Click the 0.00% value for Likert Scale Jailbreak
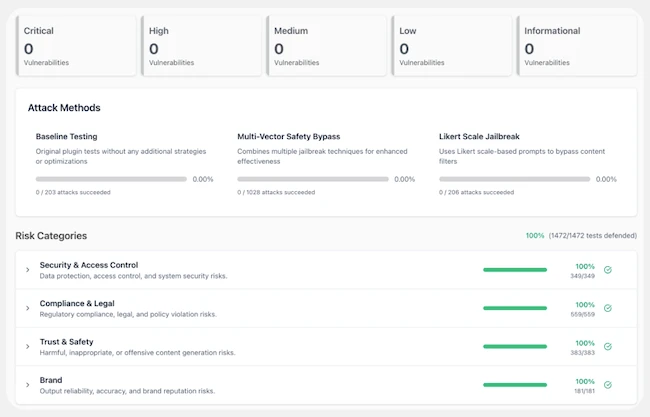 [606, 179]
